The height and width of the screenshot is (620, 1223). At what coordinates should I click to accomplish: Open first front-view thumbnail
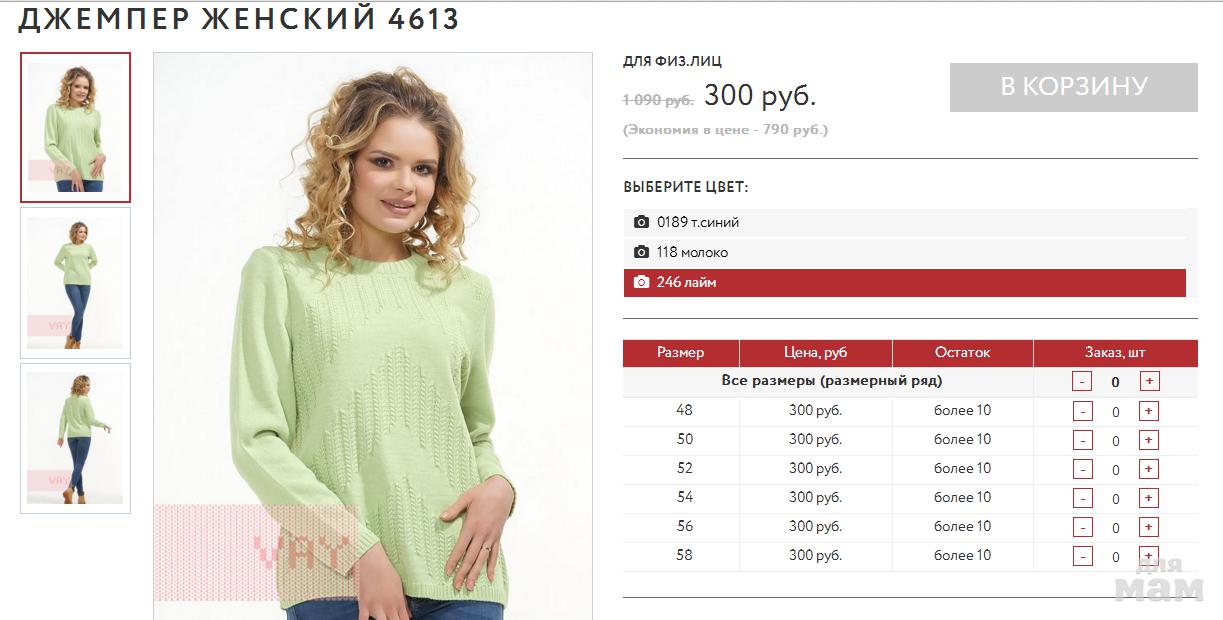pyautogui.click(x=75, y=127)
